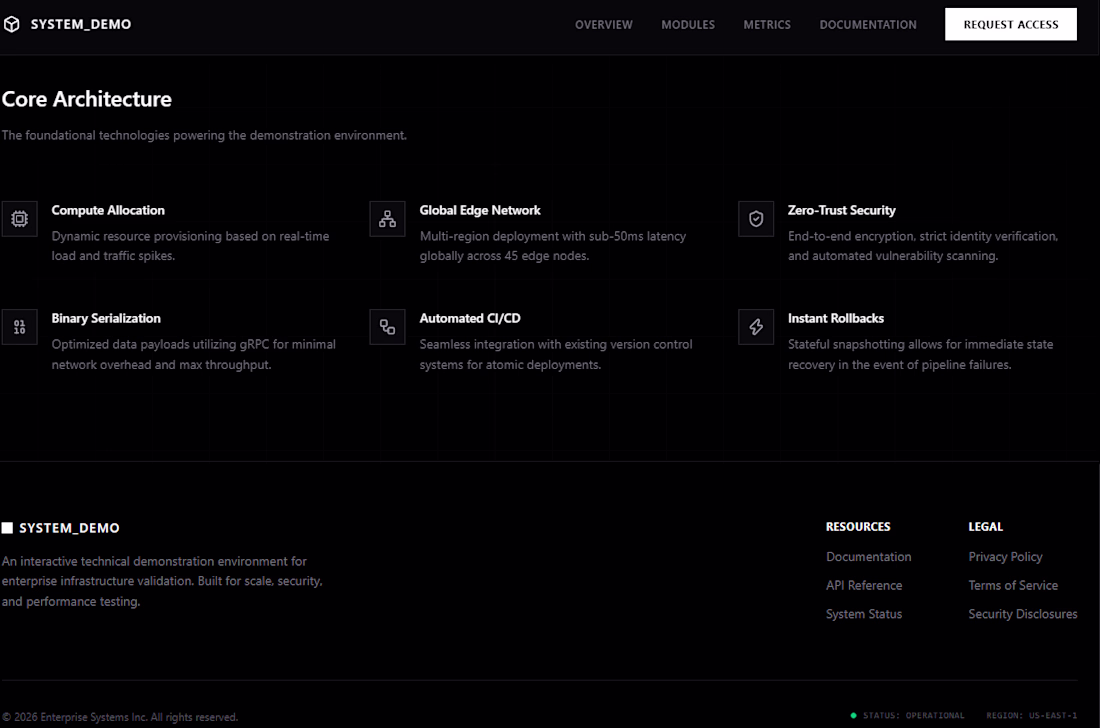Screen dimensions: 1100x728
Task: Click the 'Multi-region deployment' description
Action: tap(553, 246)
